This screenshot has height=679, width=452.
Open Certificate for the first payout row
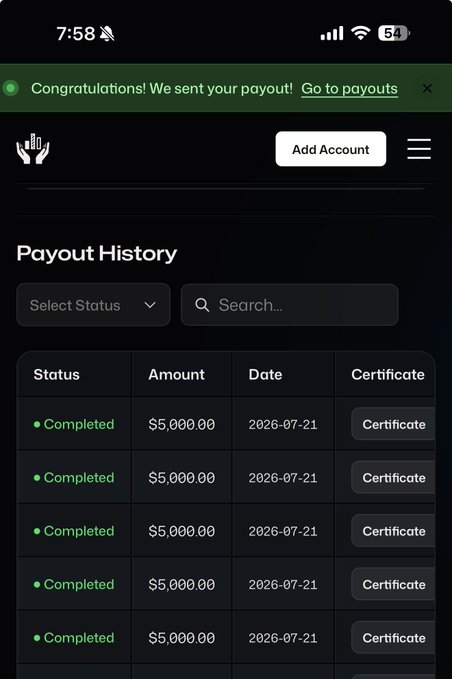[x=393, y=424]
